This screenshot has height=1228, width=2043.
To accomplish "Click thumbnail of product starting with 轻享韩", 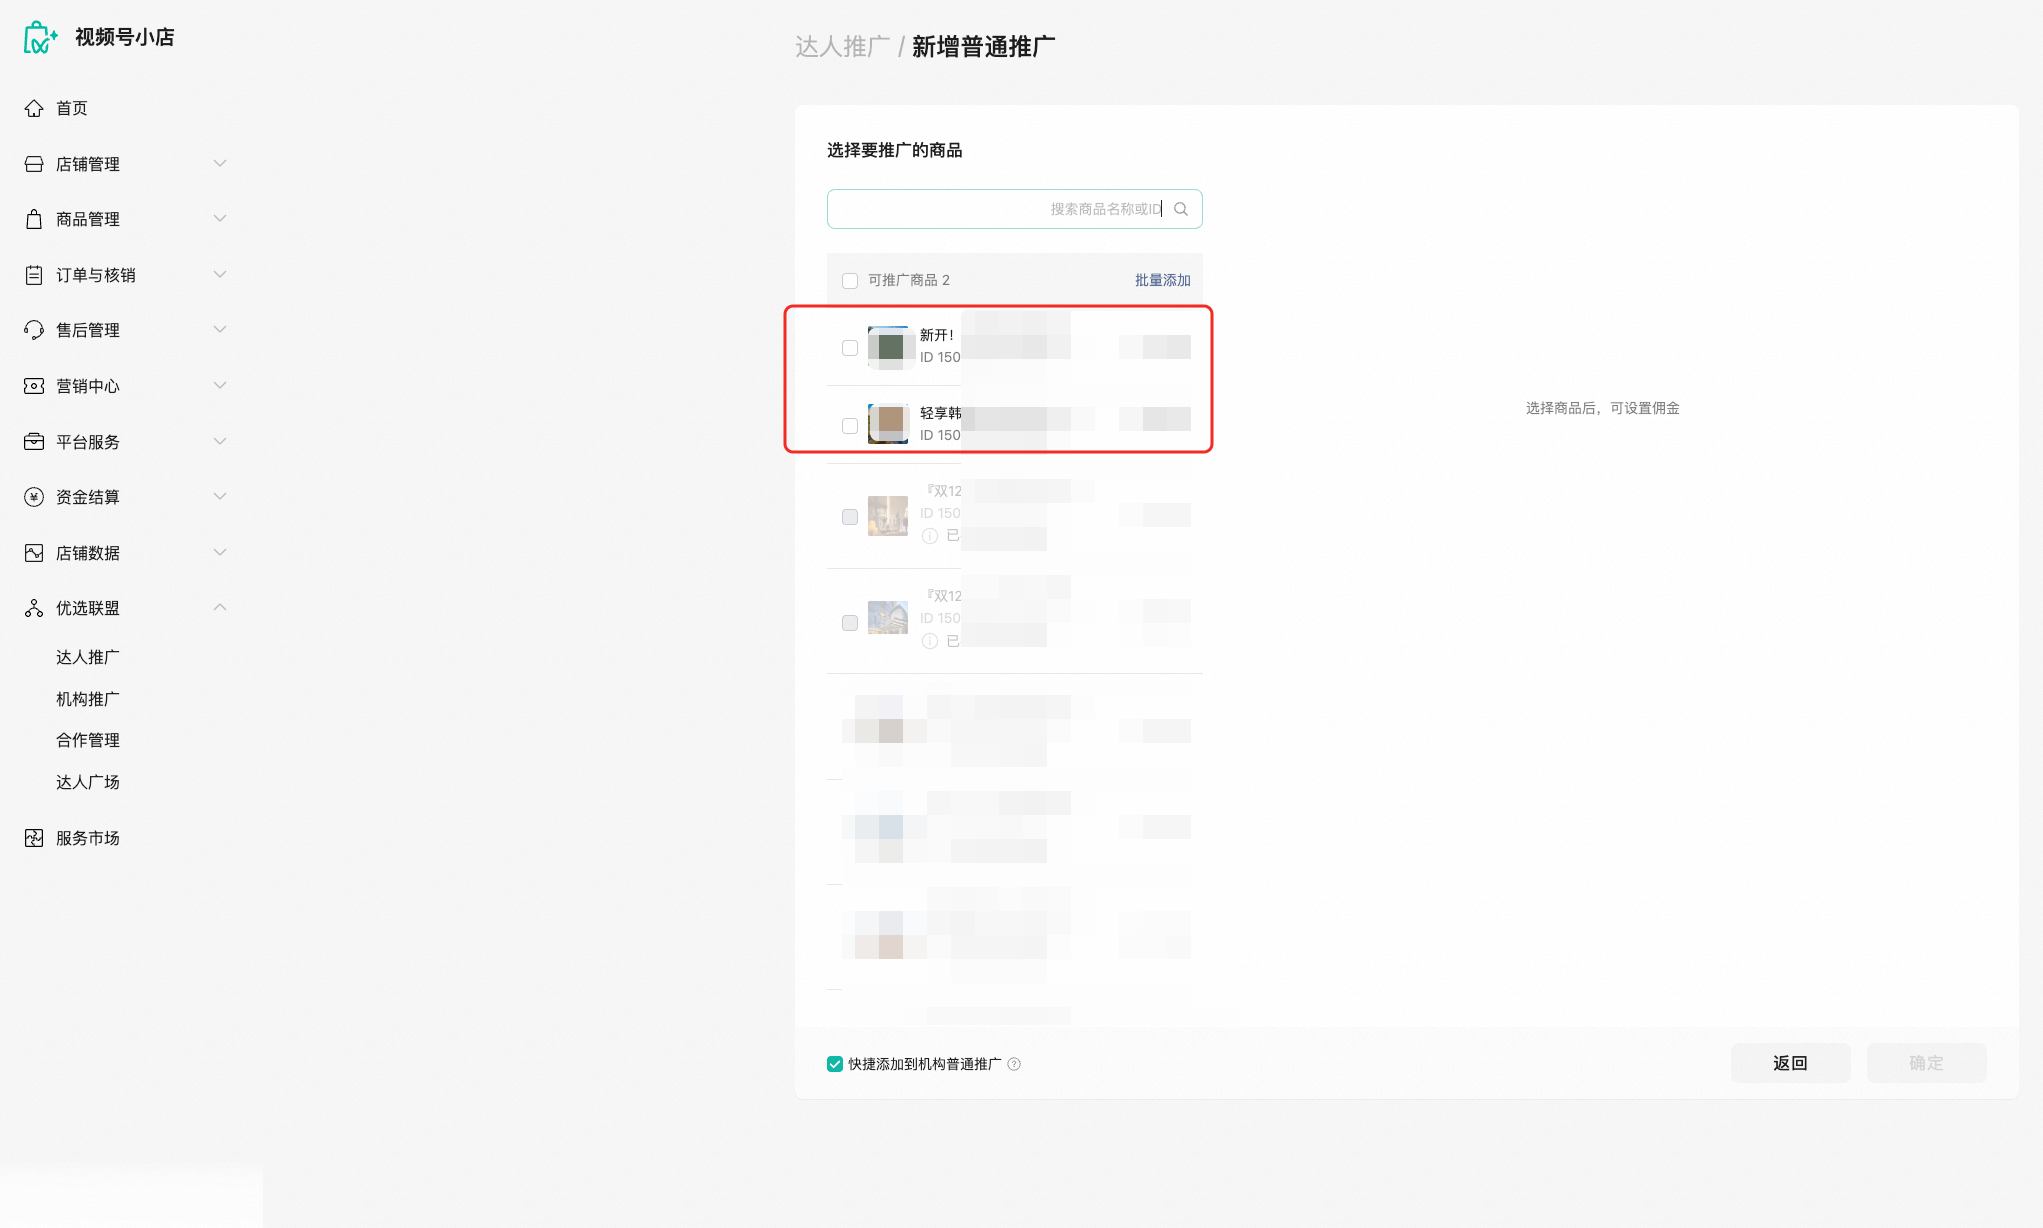I will coord(888,424).
